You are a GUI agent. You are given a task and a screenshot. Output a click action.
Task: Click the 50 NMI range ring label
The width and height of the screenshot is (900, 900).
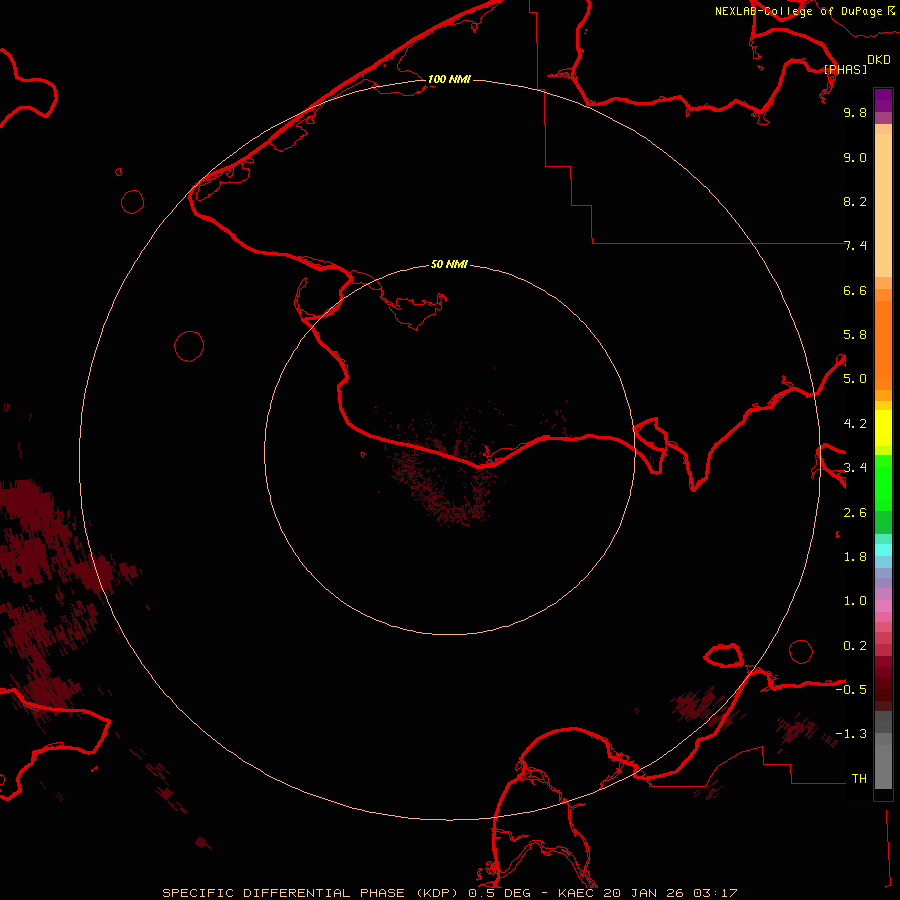coord(449,264)
